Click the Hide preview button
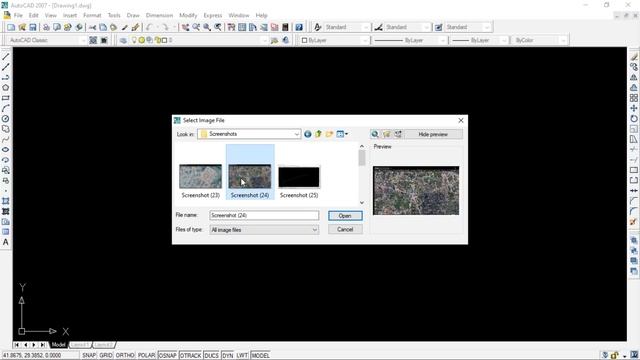 point(433,134)
